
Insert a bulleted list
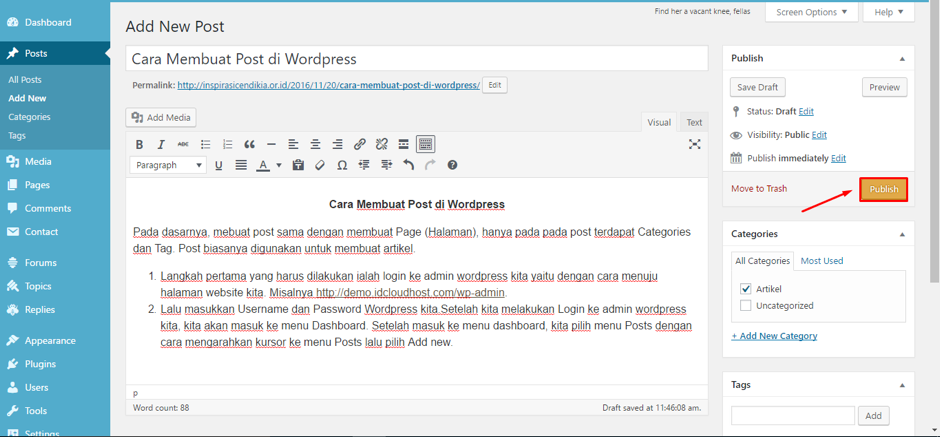point(206,144)
